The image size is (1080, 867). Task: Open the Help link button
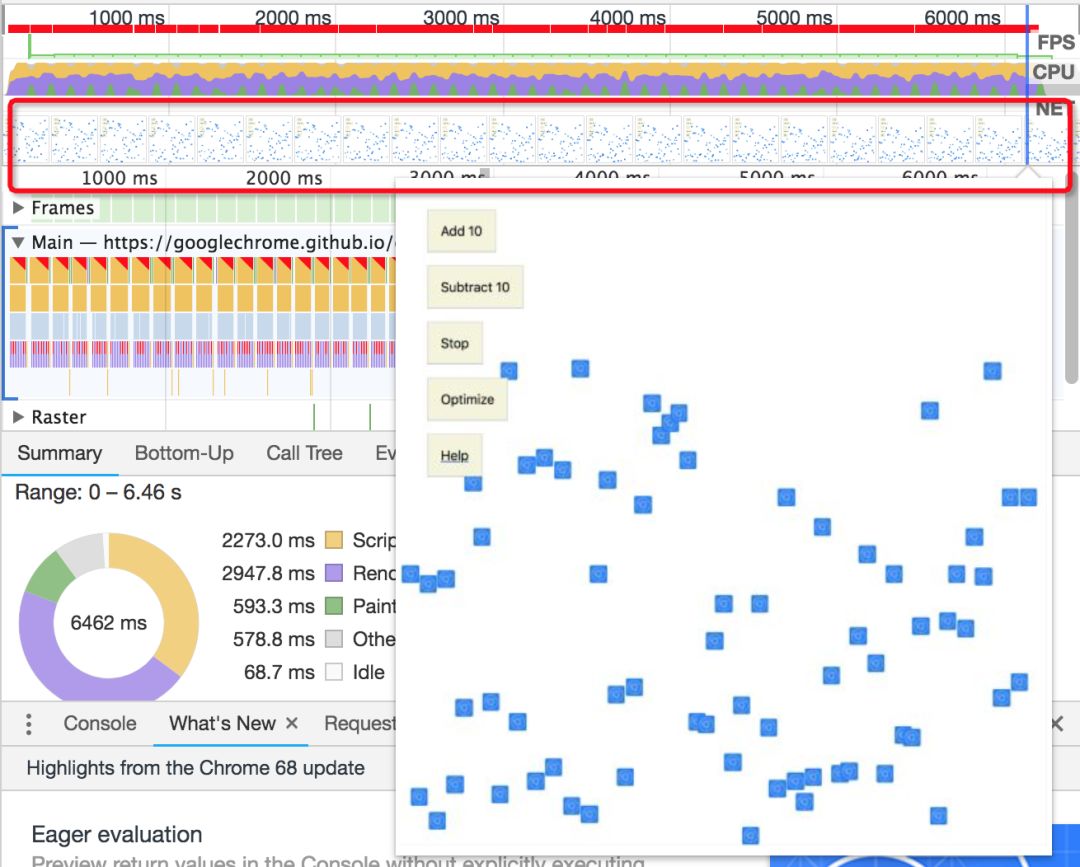point(454,455)
